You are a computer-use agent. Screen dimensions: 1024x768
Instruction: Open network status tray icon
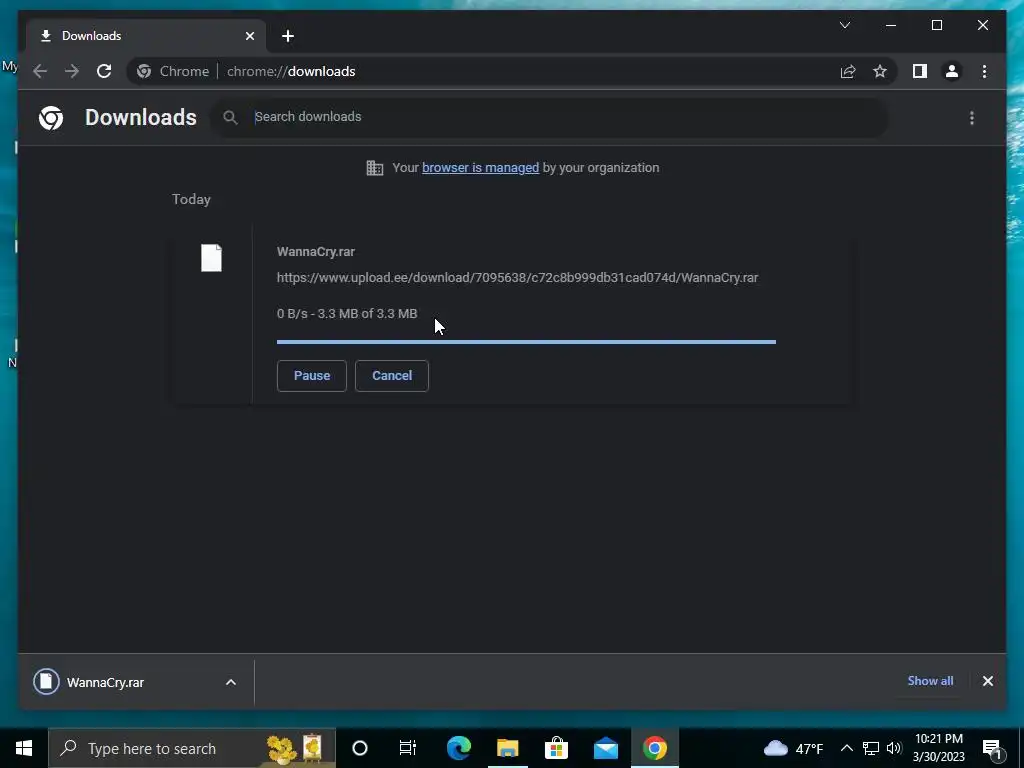point(871,748)
